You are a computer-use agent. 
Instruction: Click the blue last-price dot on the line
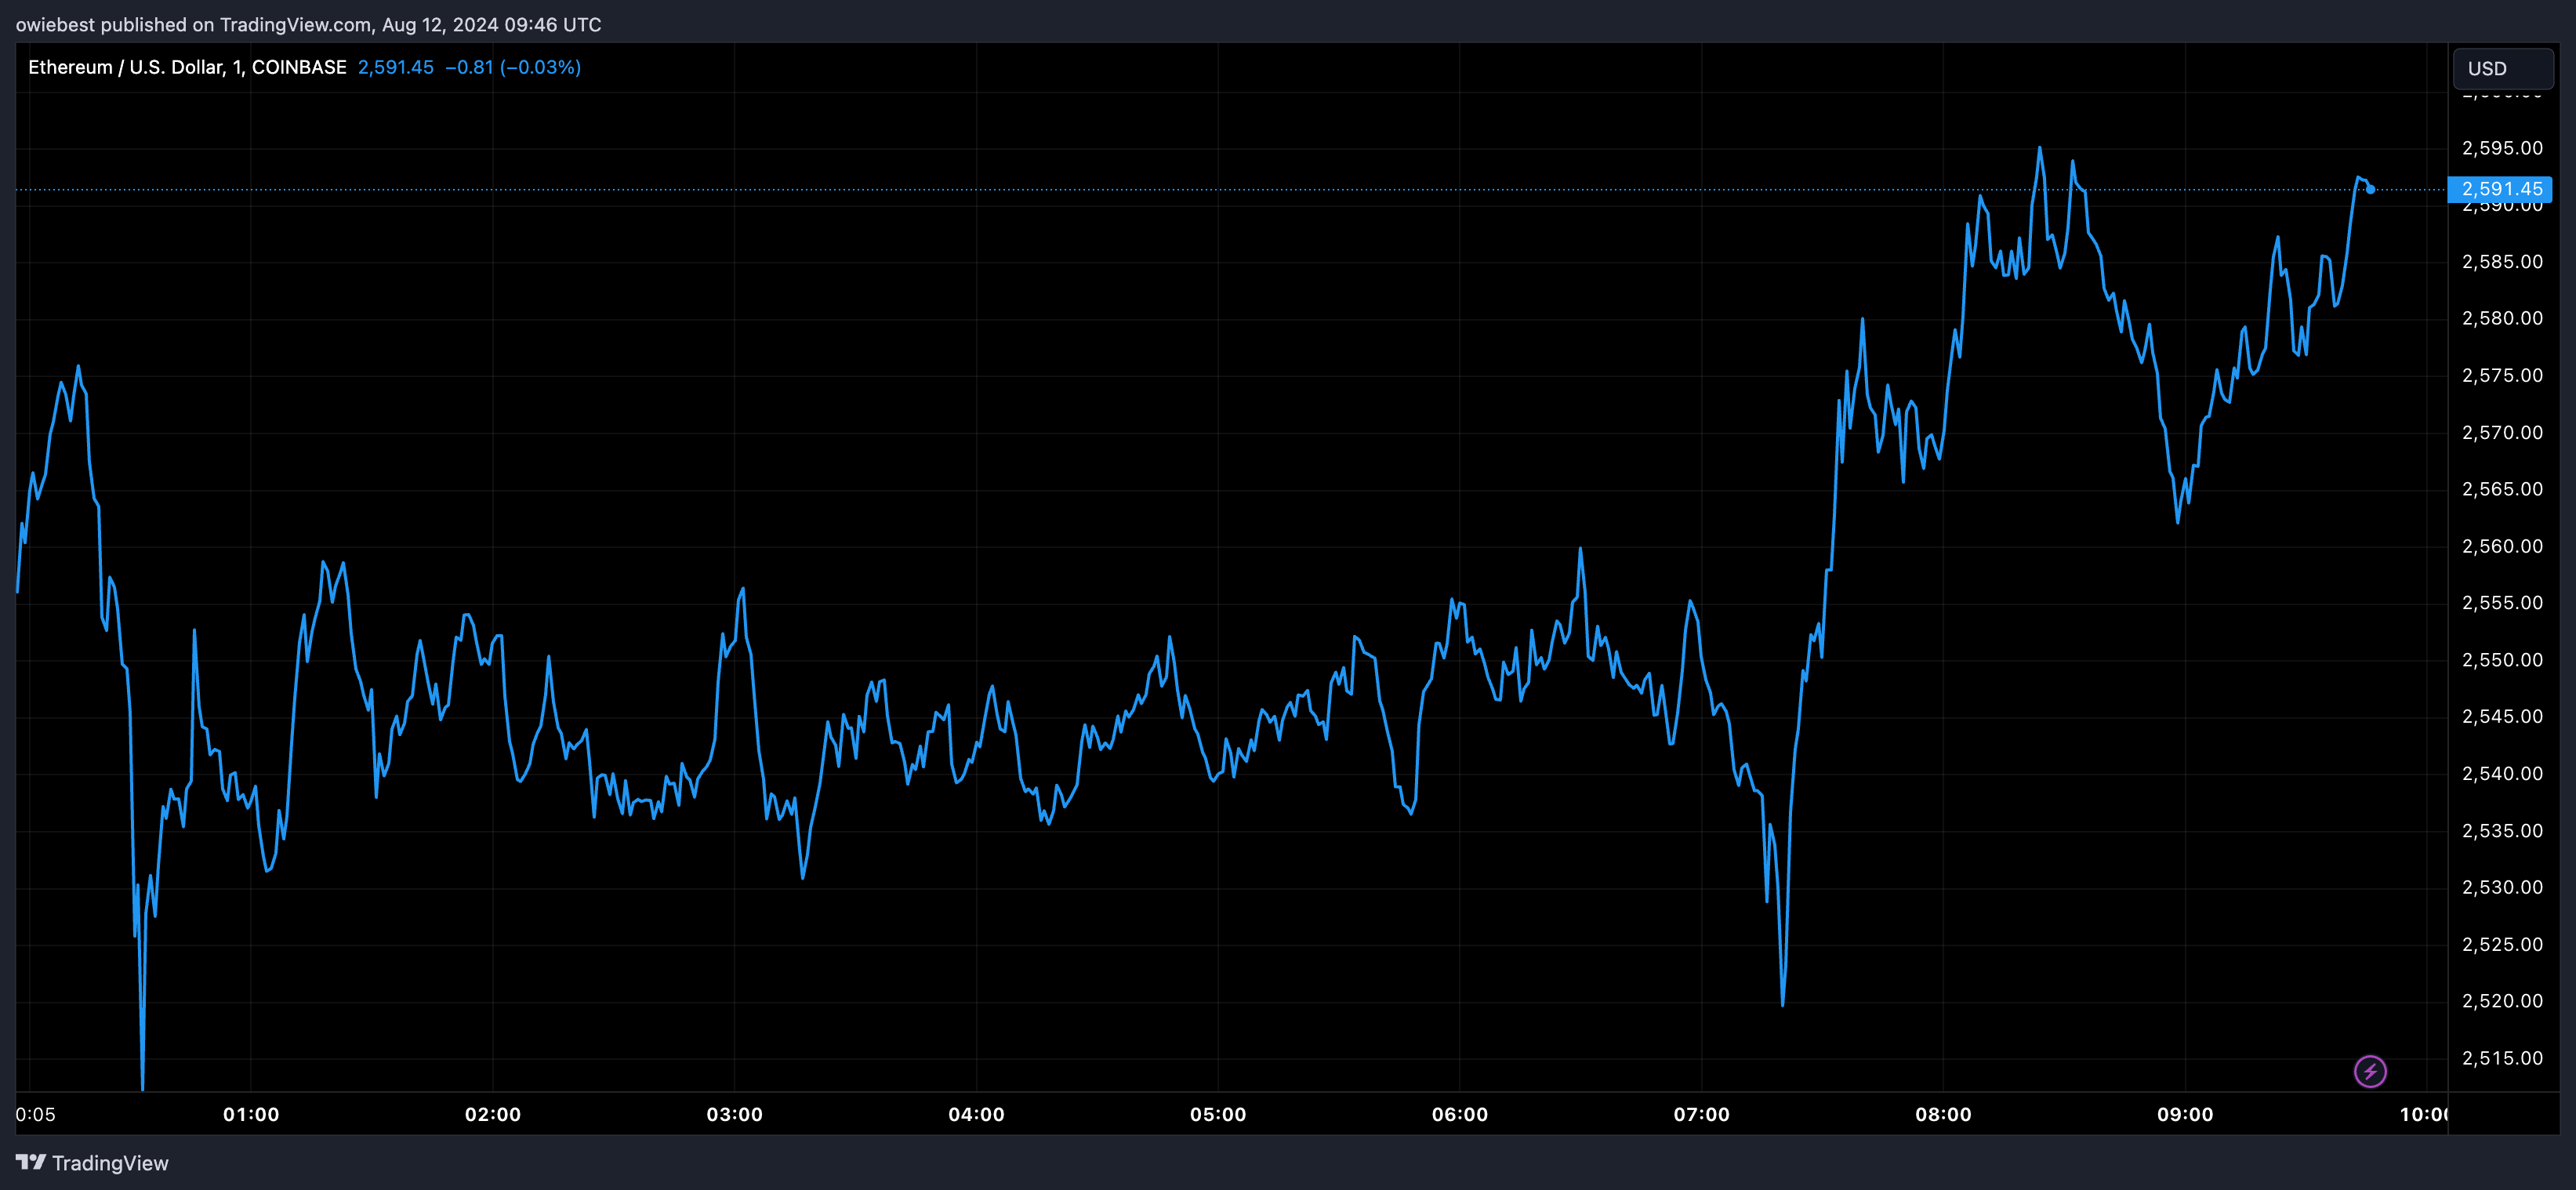[2370, 189]
